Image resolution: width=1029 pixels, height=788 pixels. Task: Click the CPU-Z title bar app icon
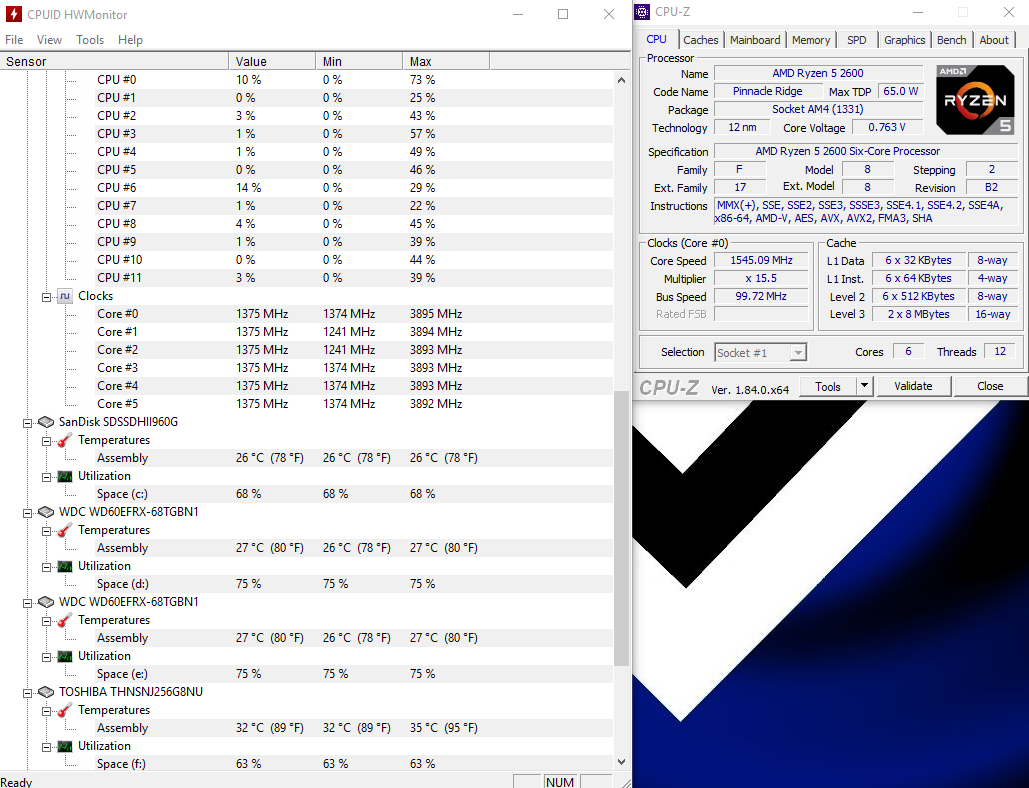642,12
